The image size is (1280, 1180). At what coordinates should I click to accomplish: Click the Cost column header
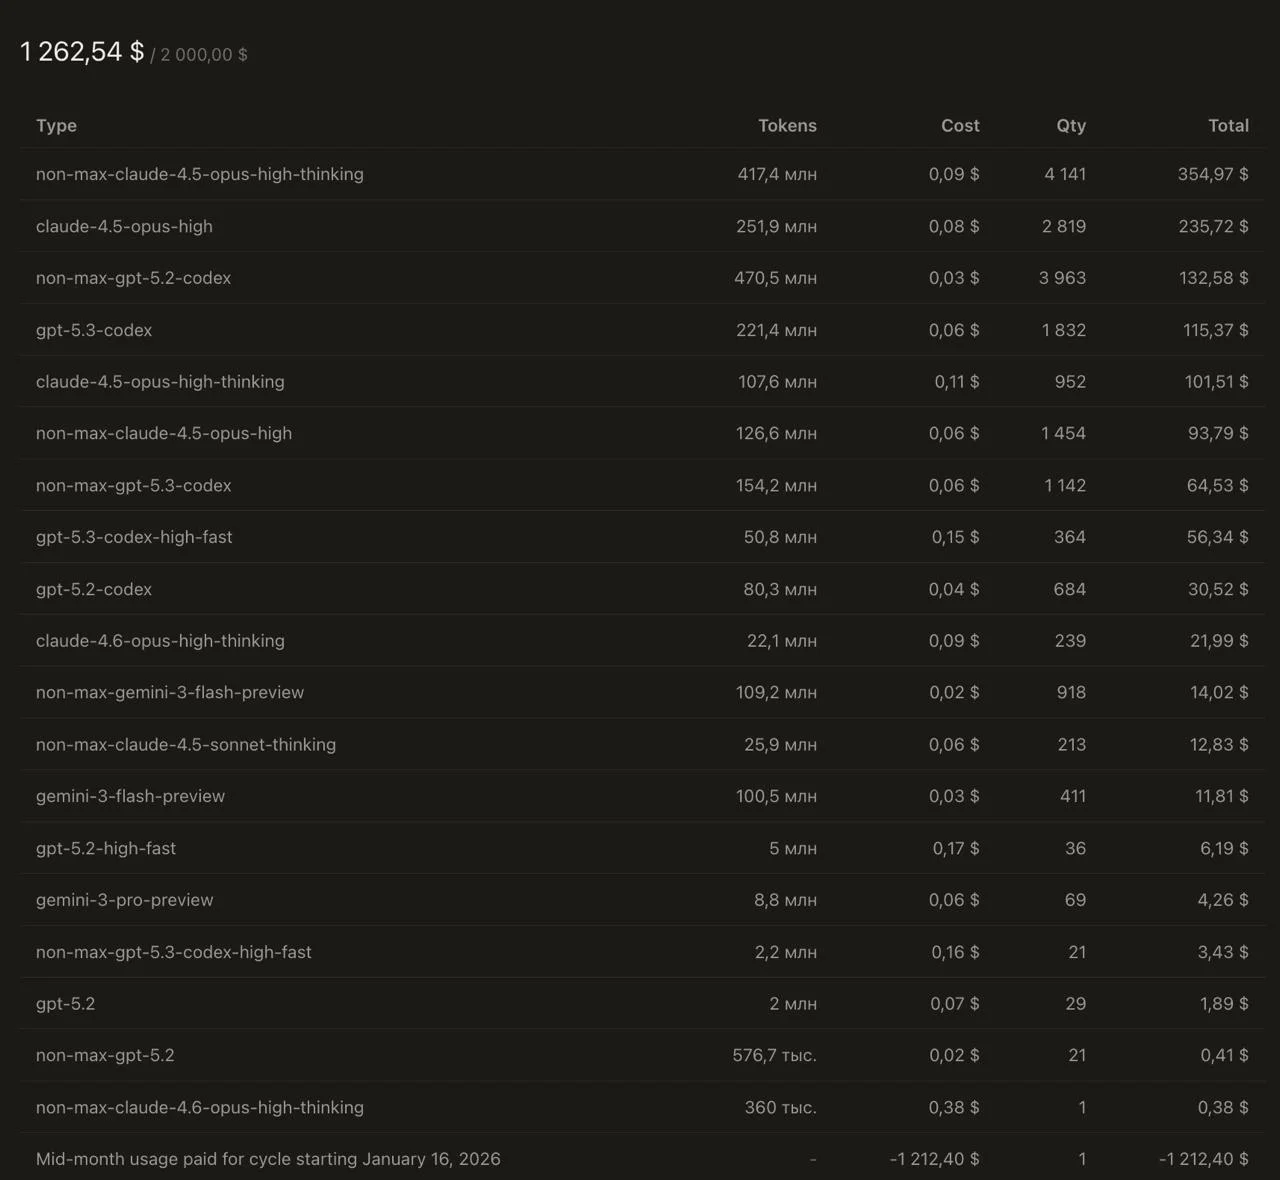(959, 126)
